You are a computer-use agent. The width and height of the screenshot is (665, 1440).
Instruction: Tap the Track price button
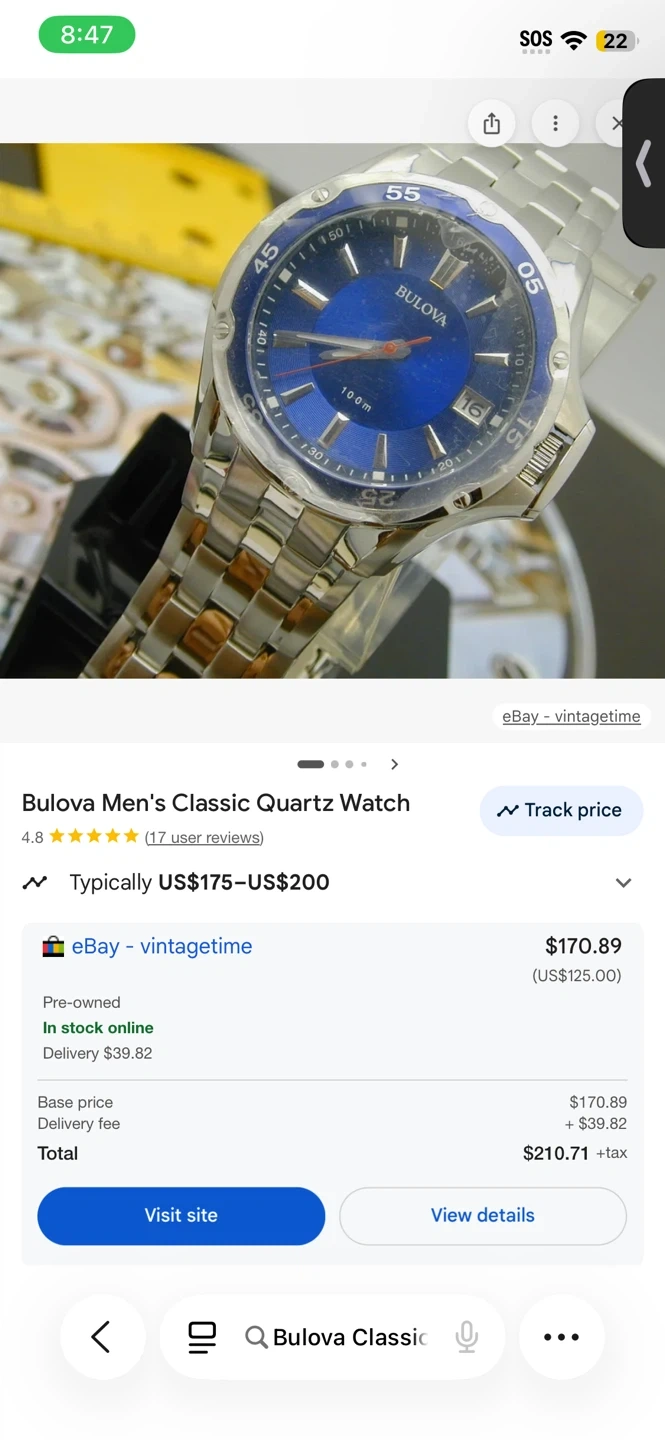tap(561, 810)
